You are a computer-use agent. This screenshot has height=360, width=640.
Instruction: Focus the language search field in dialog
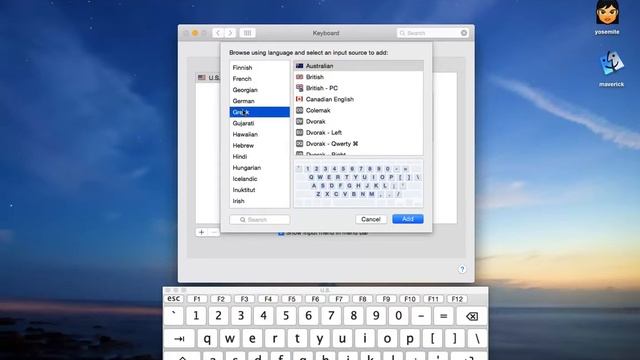260,220
